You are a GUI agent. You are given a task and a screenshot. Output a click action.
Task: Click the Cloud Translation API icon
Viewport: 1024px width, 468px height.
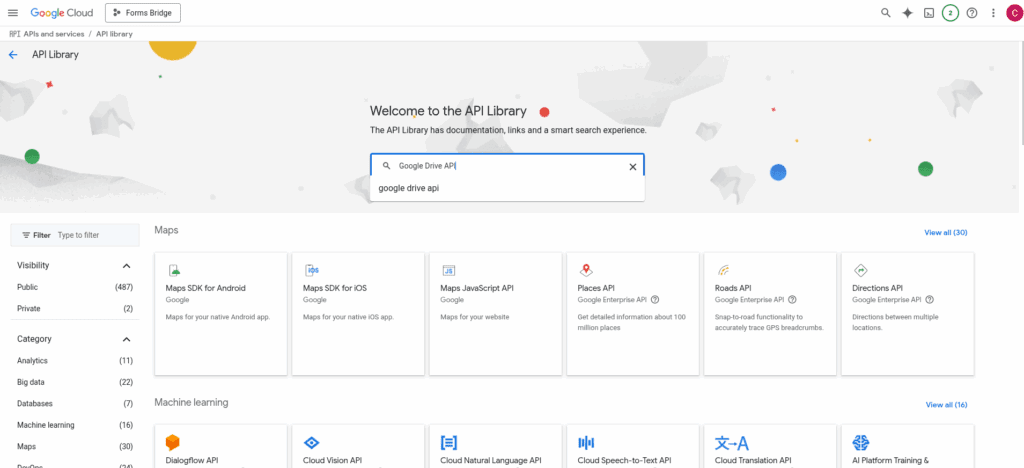tap(731, 443)
